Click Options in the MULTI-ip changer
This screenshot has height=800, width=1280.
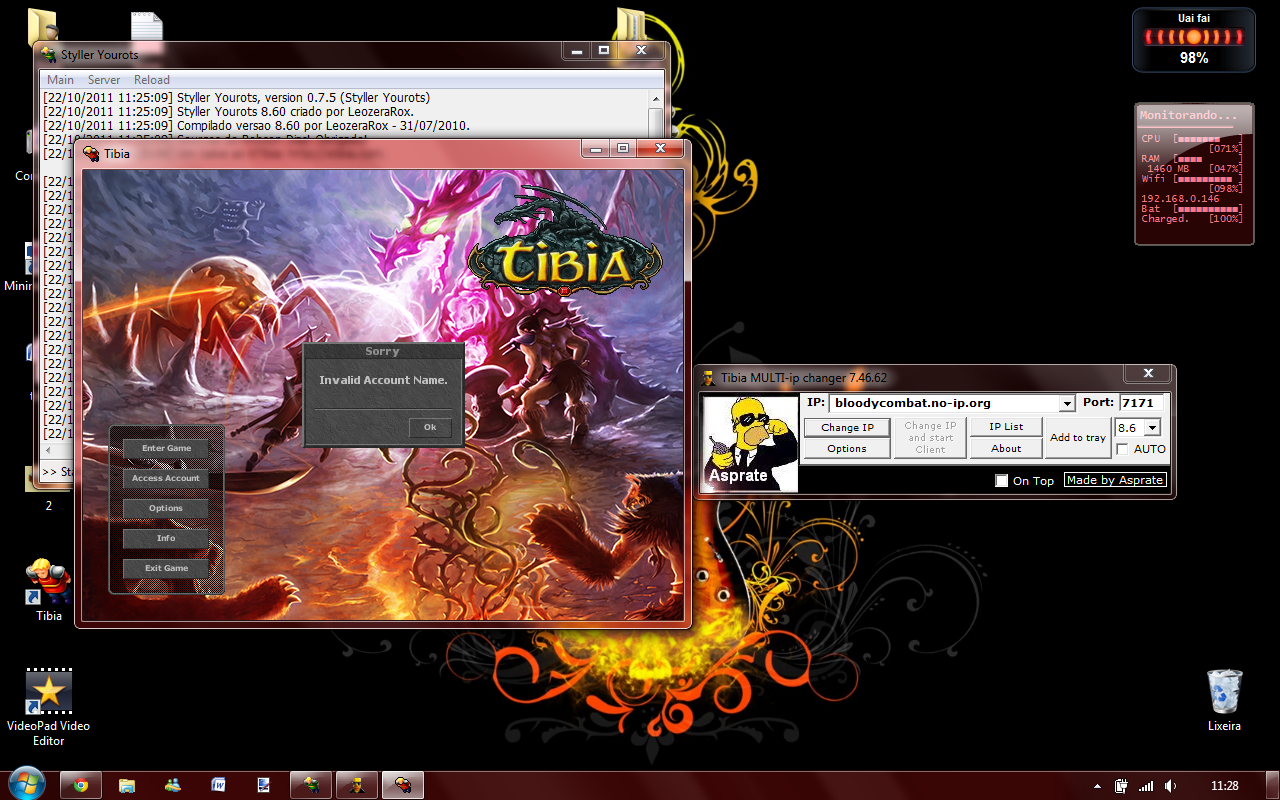(x=847, y=449)
